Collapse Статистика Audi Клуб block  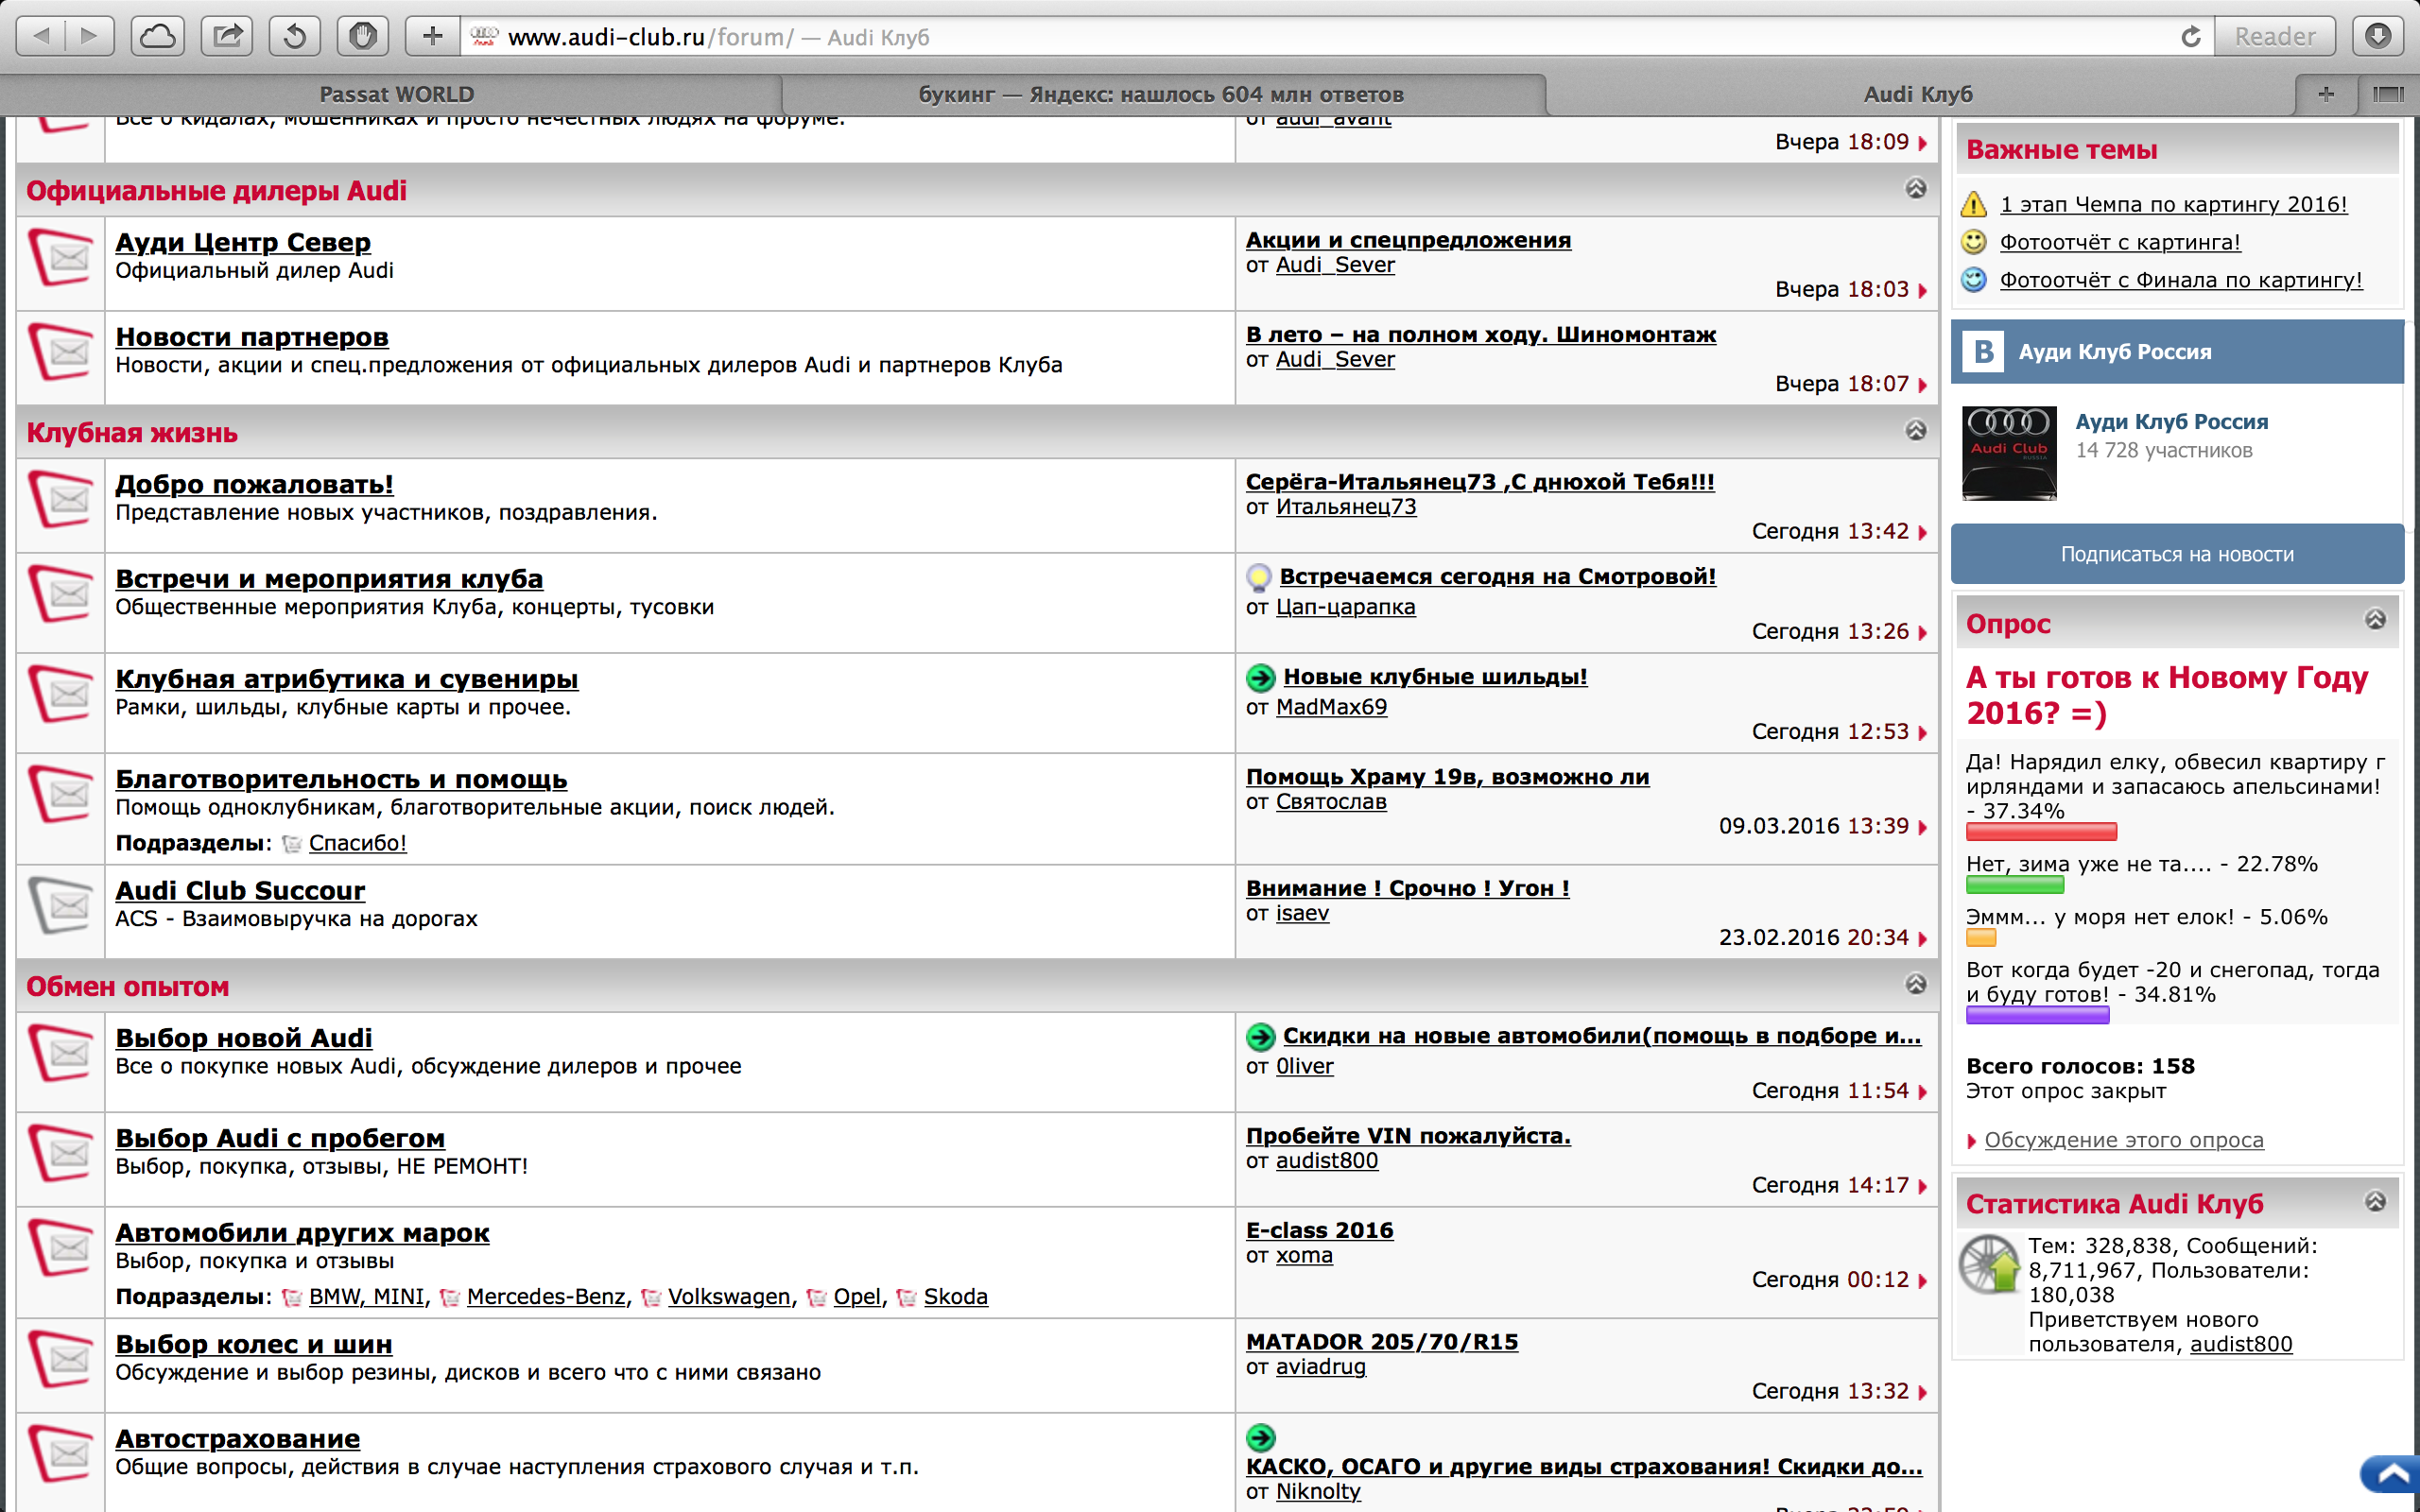click(x=2375, y=1201)
